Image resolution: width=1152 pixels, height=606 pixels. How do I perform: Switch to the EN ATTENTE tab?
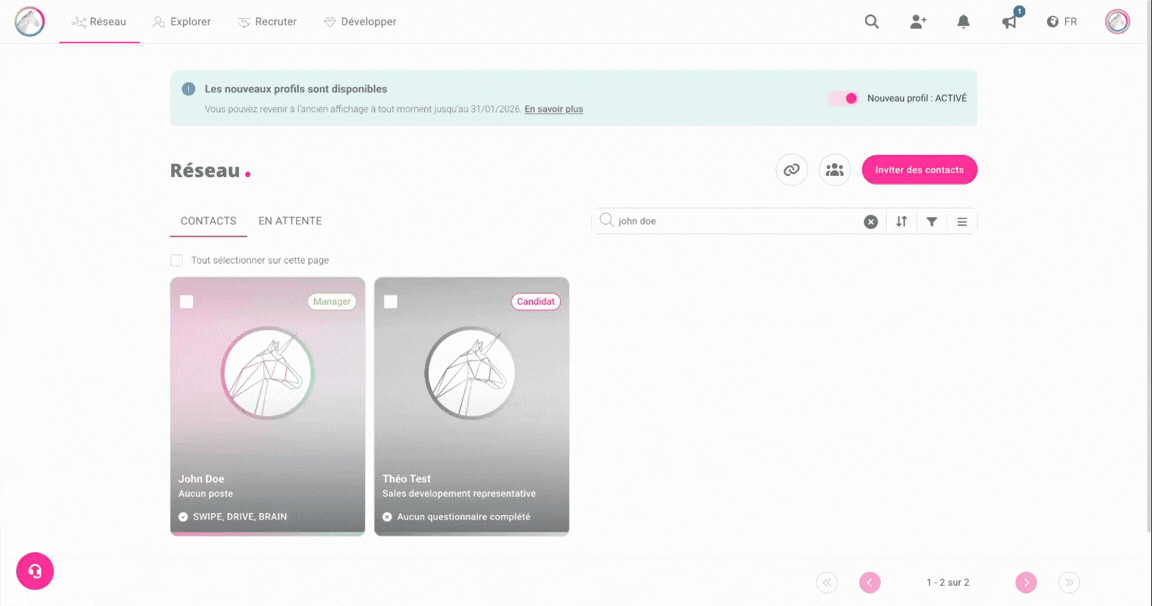click(x=290, y=221)
